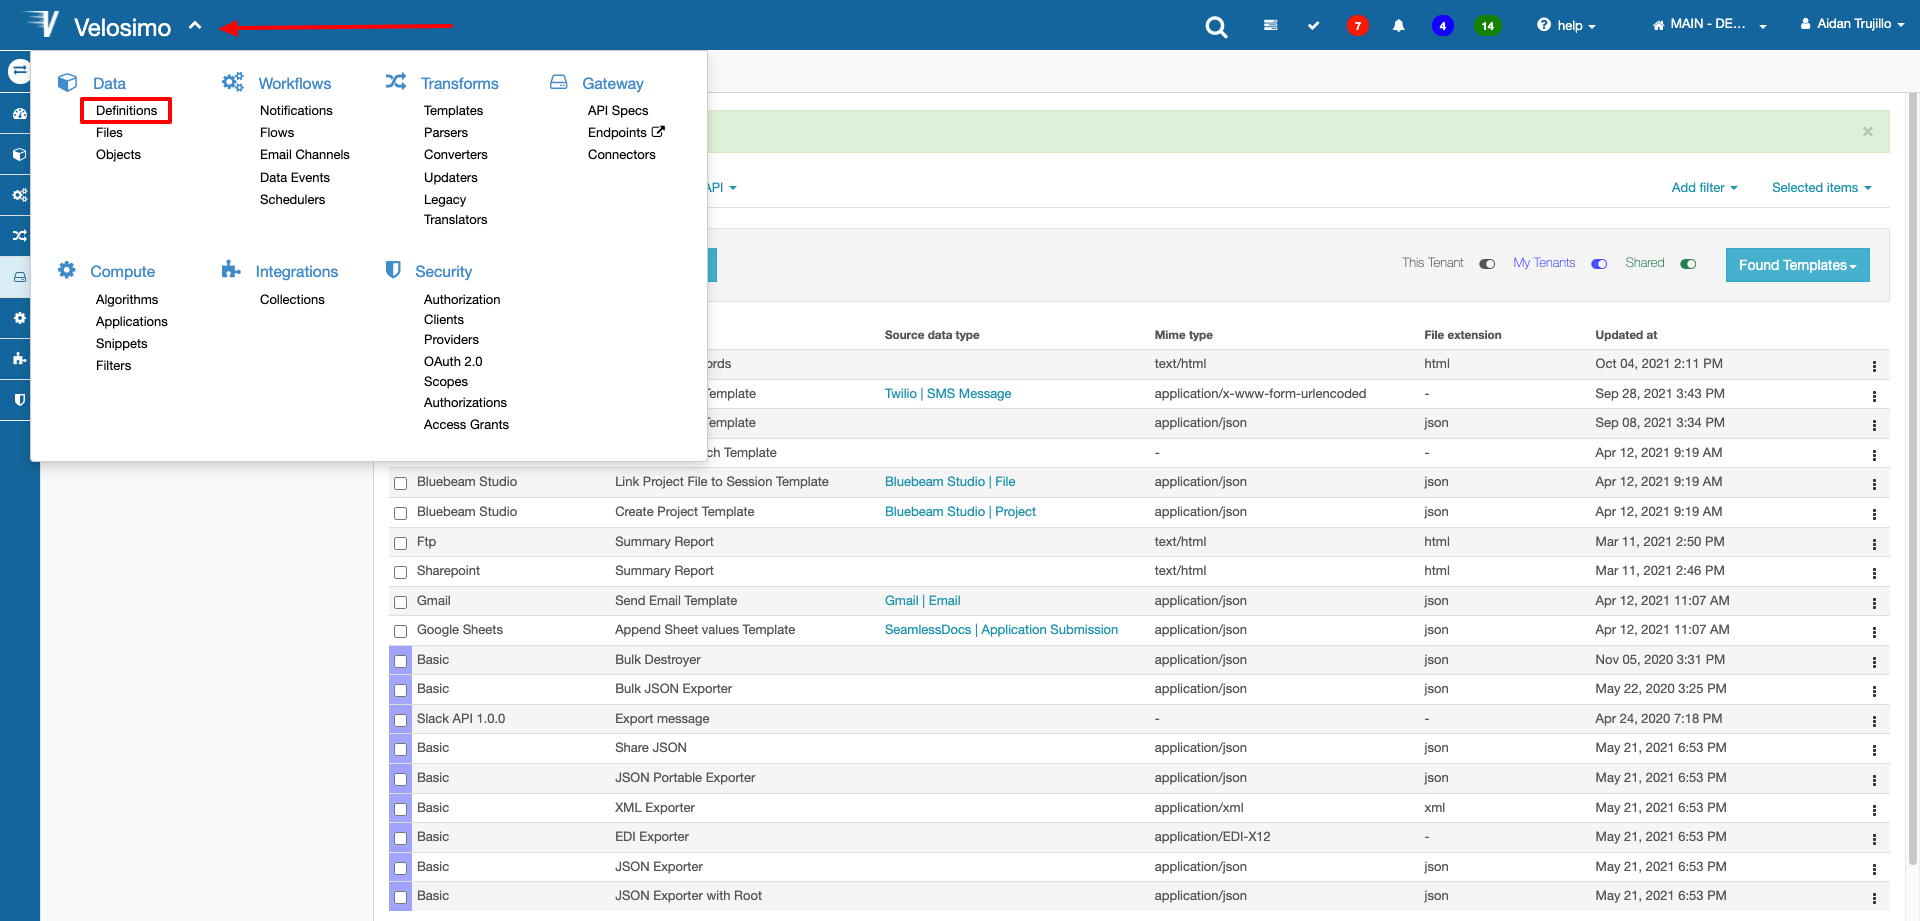Open green badge showing 14 items

[1487, 25]
